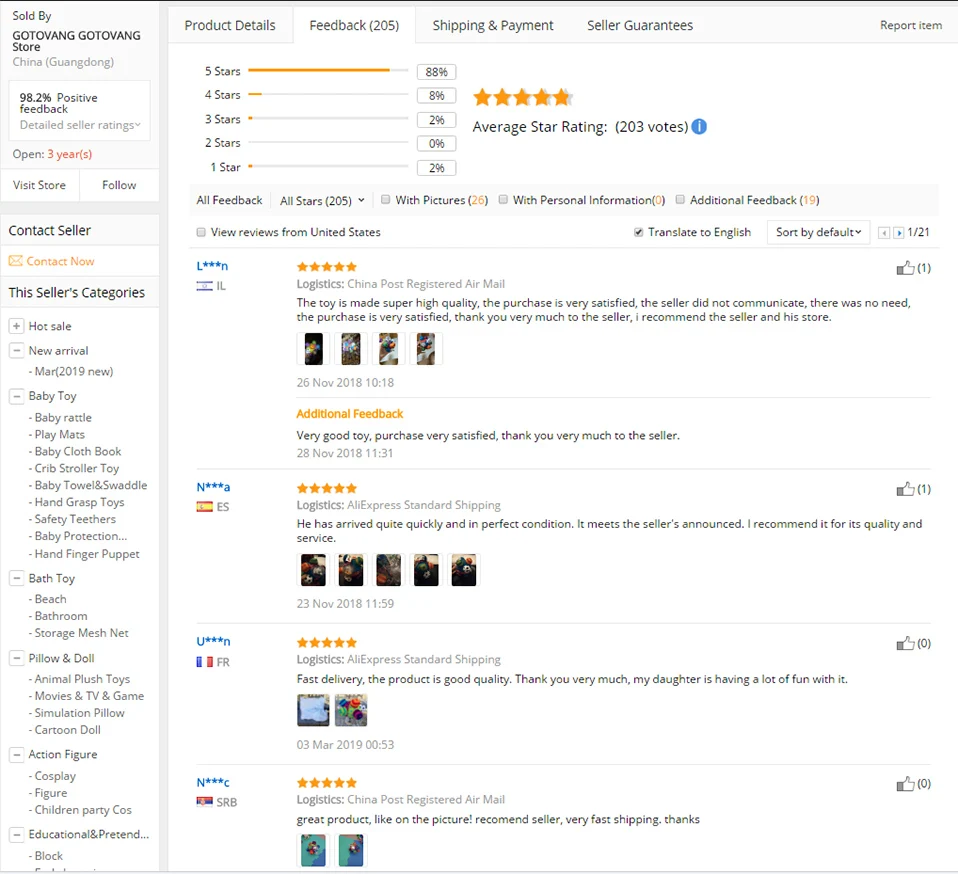Screen dimensions: 958x874
Task: Open the Feedback (205) tab
Action: coord(354,26)
